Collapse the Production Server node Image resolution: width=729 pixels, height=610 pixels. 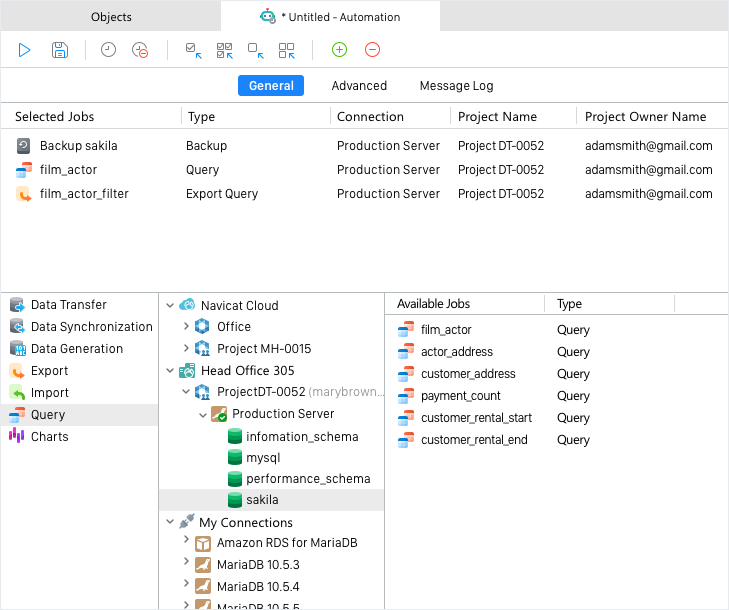point(203,415)
